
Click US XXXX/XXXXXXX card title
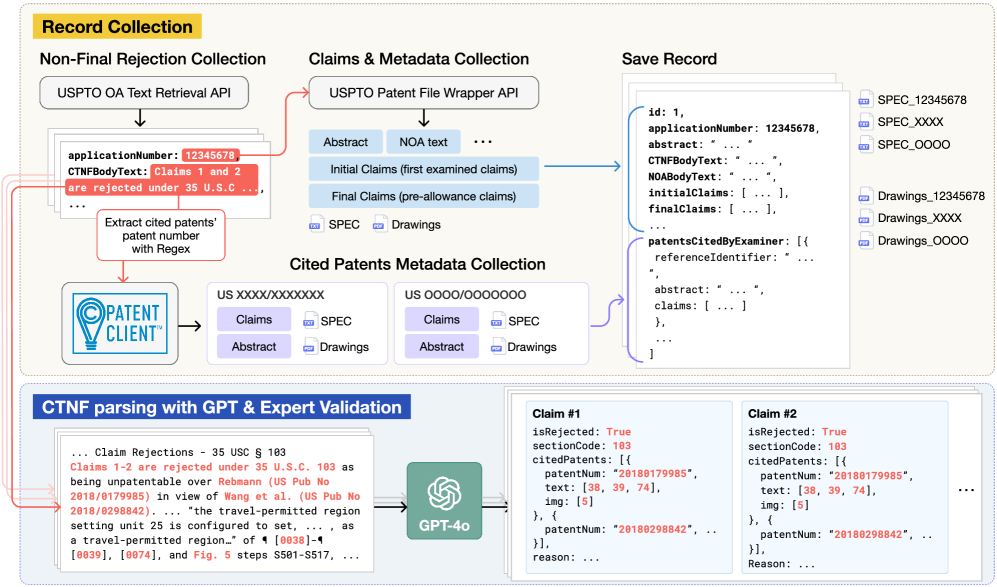tap(270, 294)
